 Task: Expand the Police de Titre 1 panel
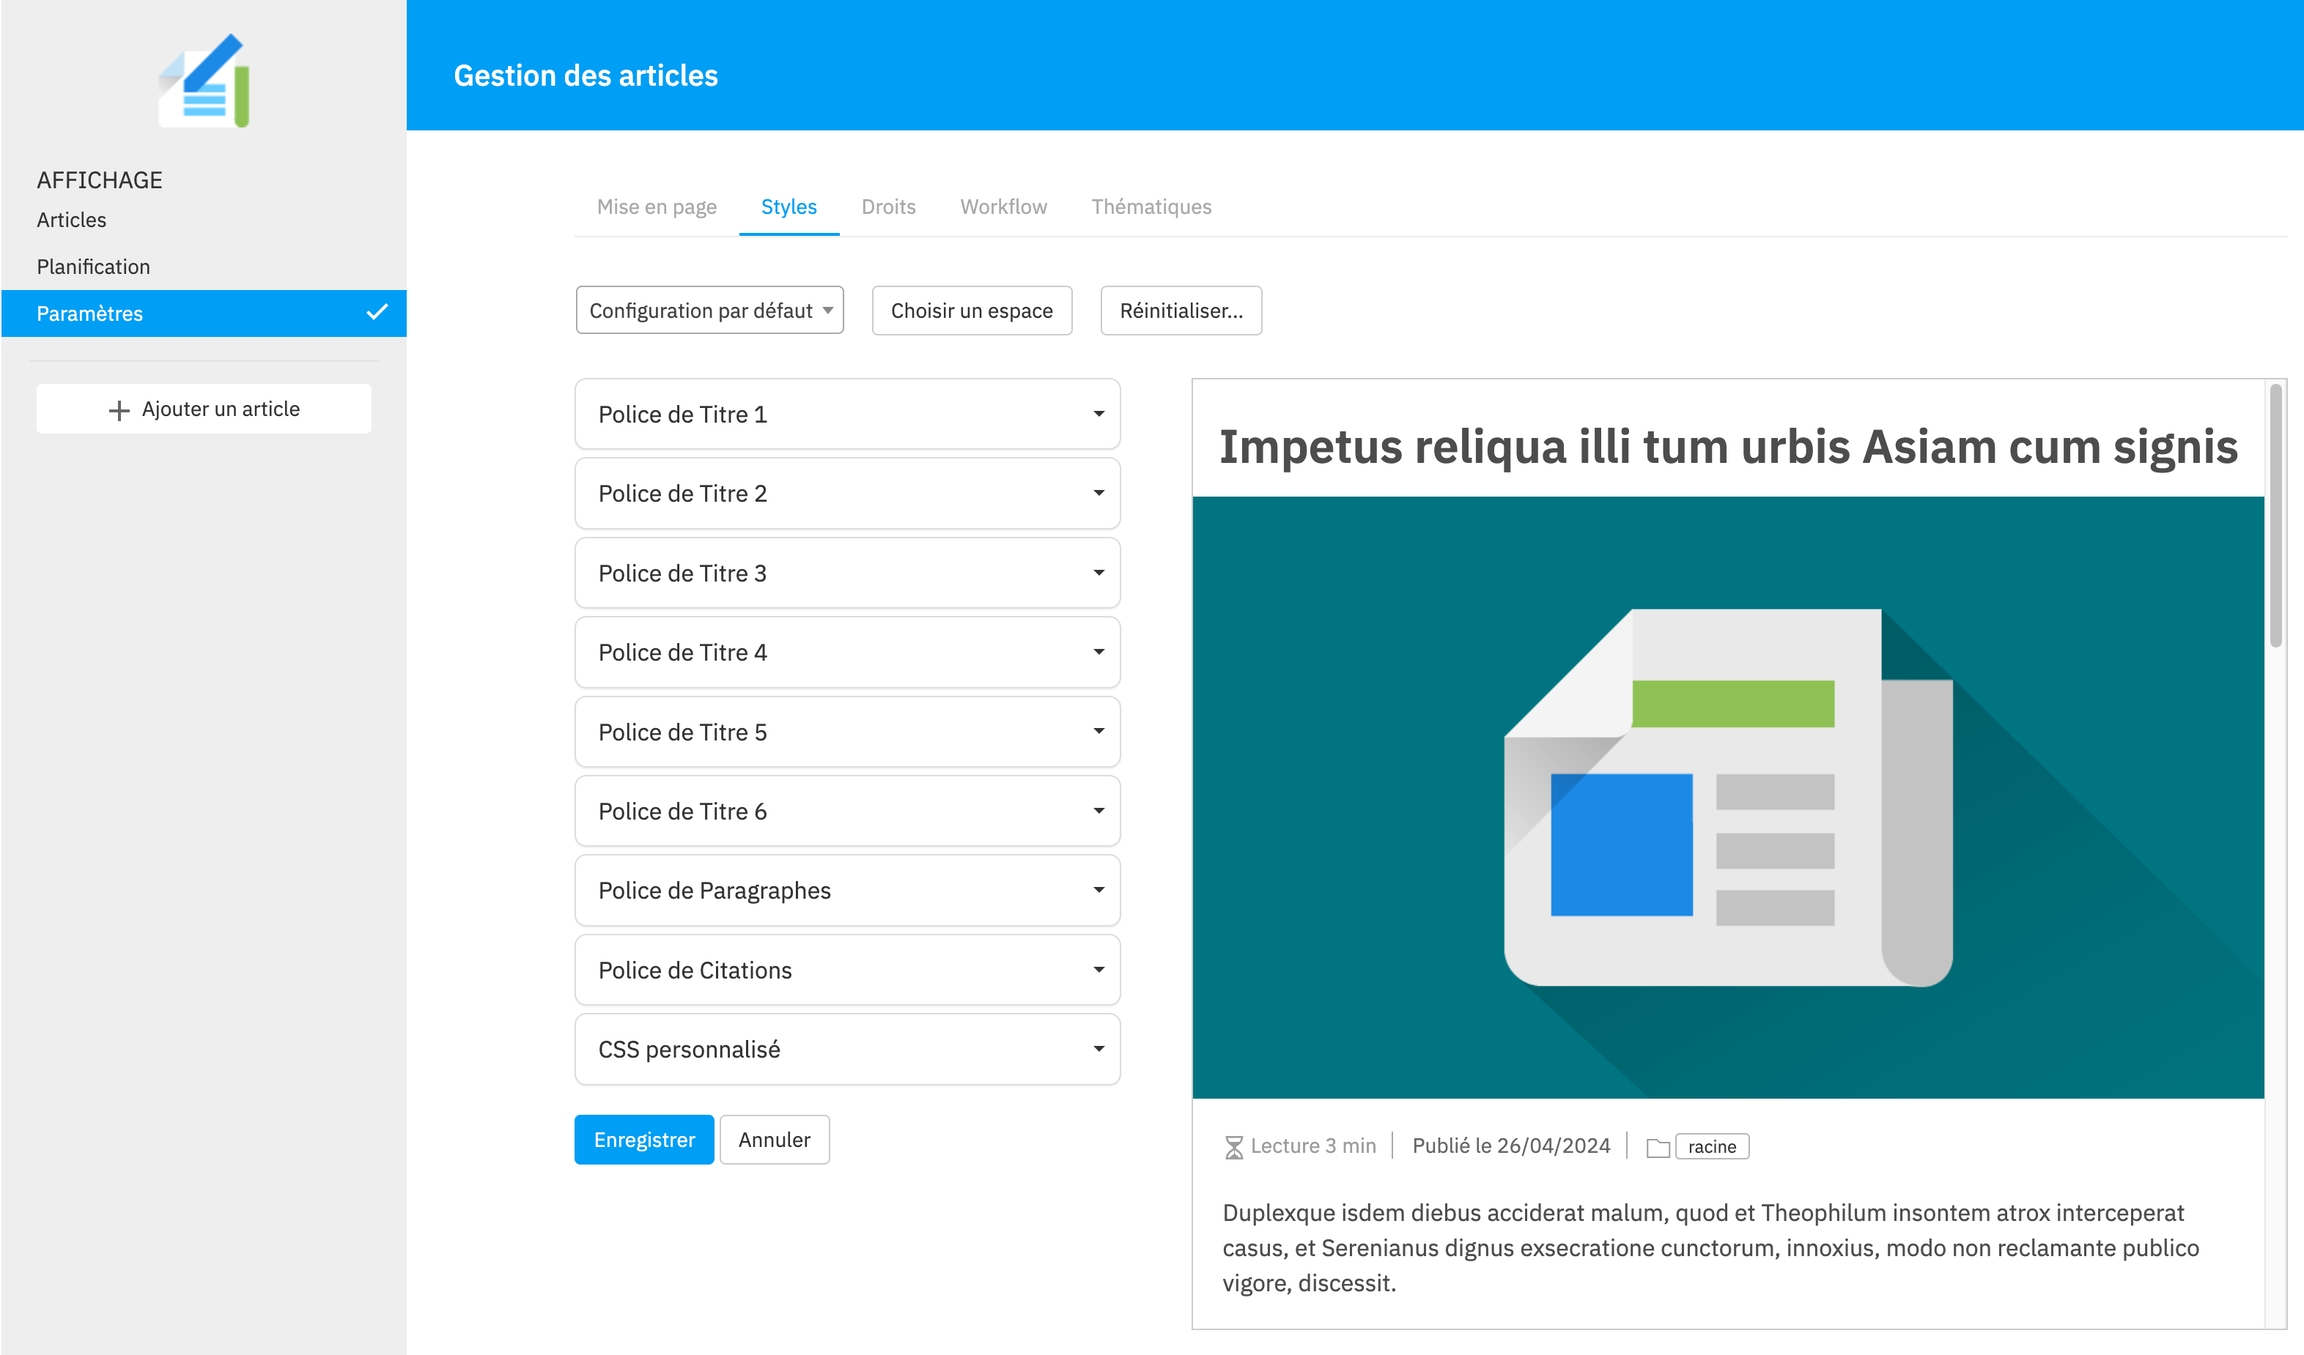click(847, 414)
